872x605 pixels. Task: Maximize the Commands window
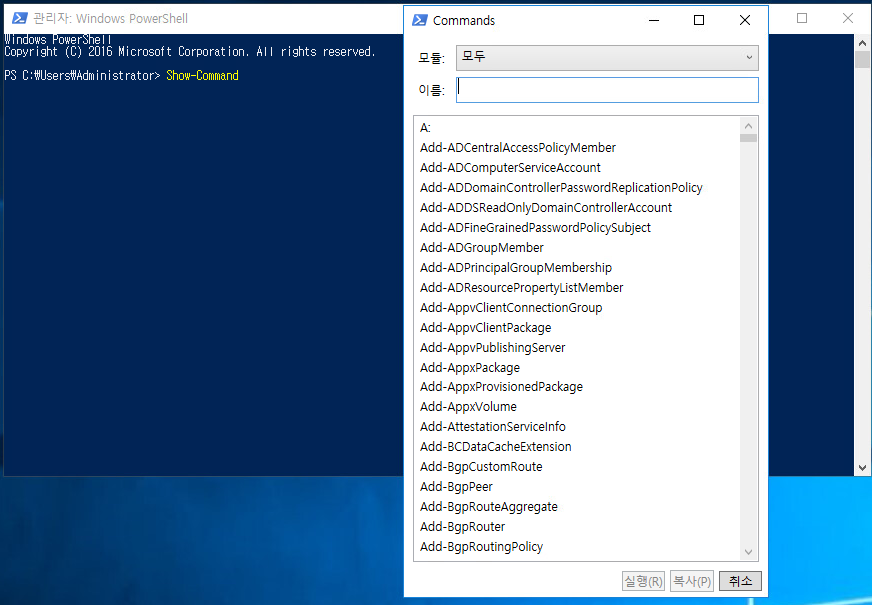tap(699, 21)
